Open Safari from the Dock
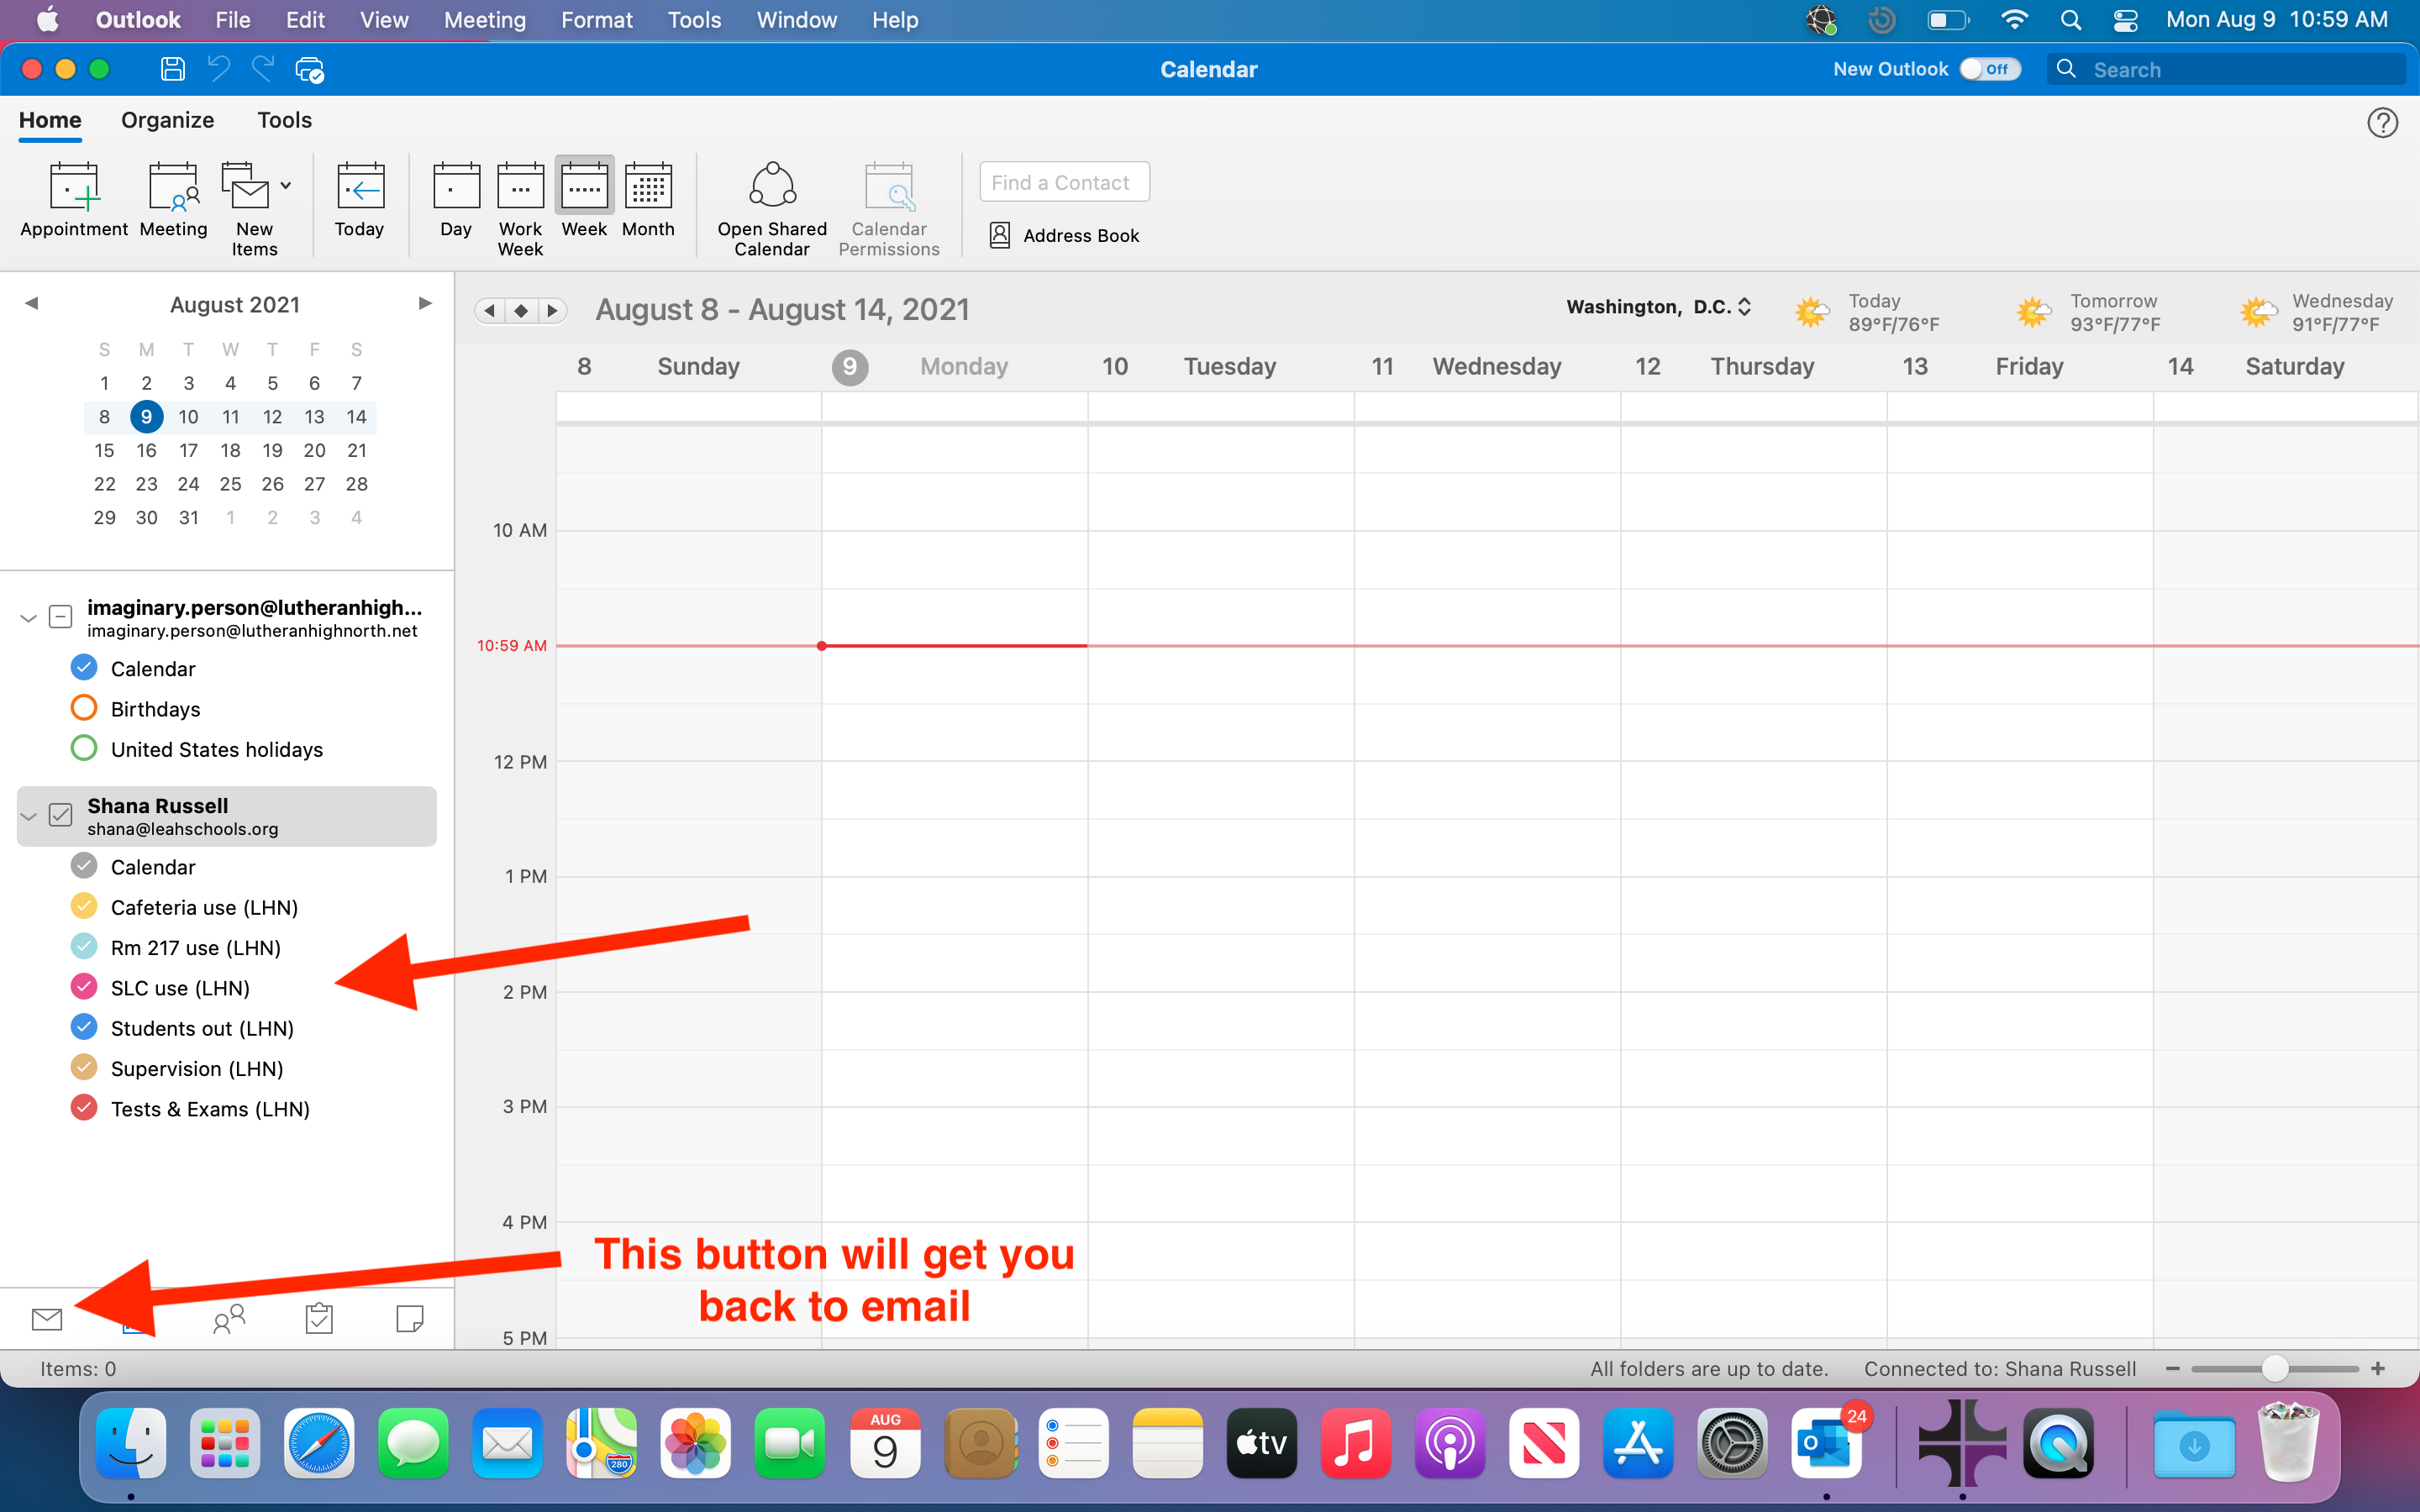2420x1512 pixels. tap(319, 1443)
